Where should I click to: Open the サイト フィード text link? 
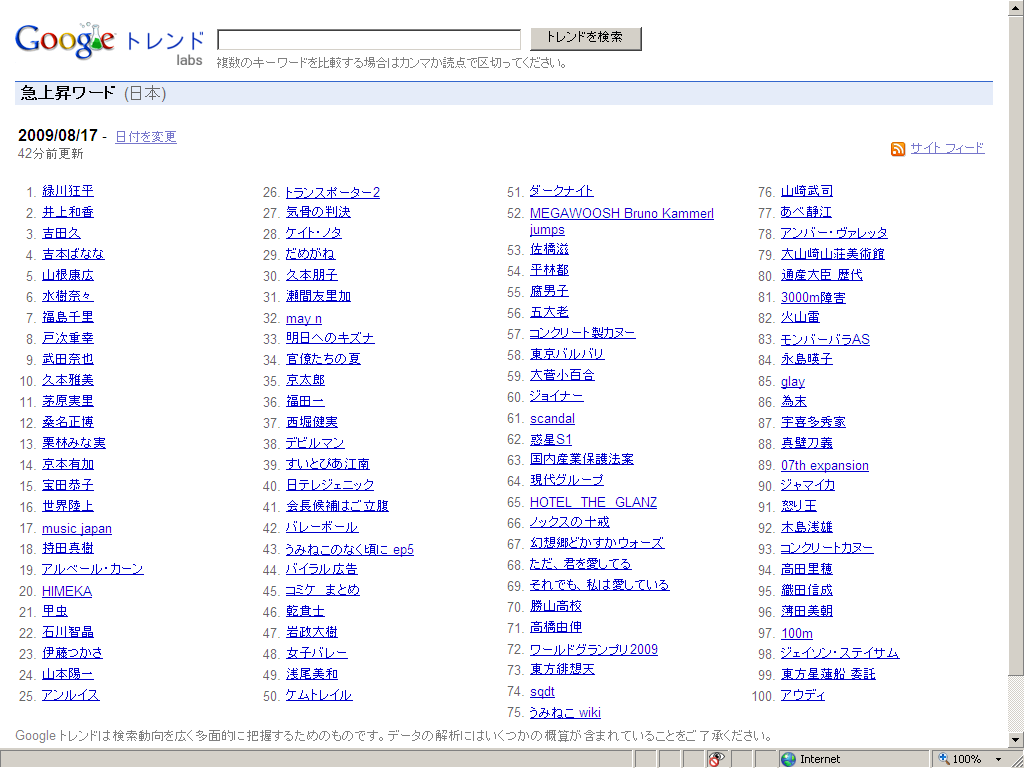click(947, 148)
